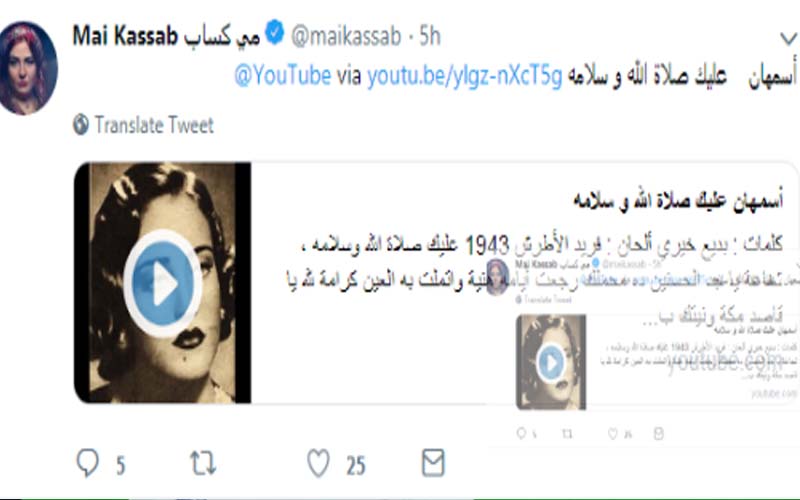The image size is (800, 500).
Task: Click the globe icon beside Translate Tweet
Action: coord(81,124)
